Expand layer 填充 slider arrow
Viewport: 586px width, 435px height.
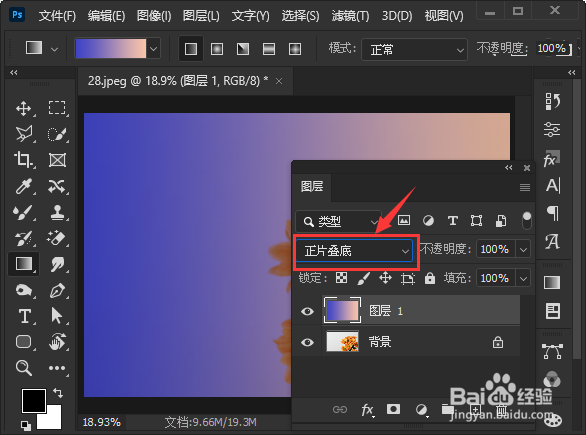click(523, 278)
